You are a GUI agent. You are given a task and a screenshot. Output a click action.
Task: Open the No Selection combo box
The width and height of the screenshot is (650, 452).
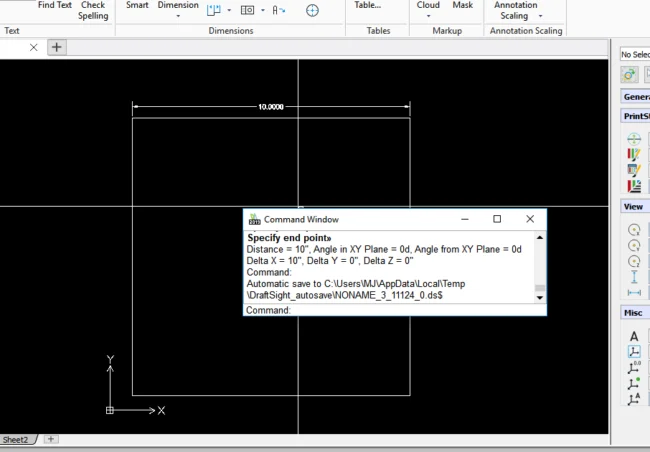pos(634,54)
